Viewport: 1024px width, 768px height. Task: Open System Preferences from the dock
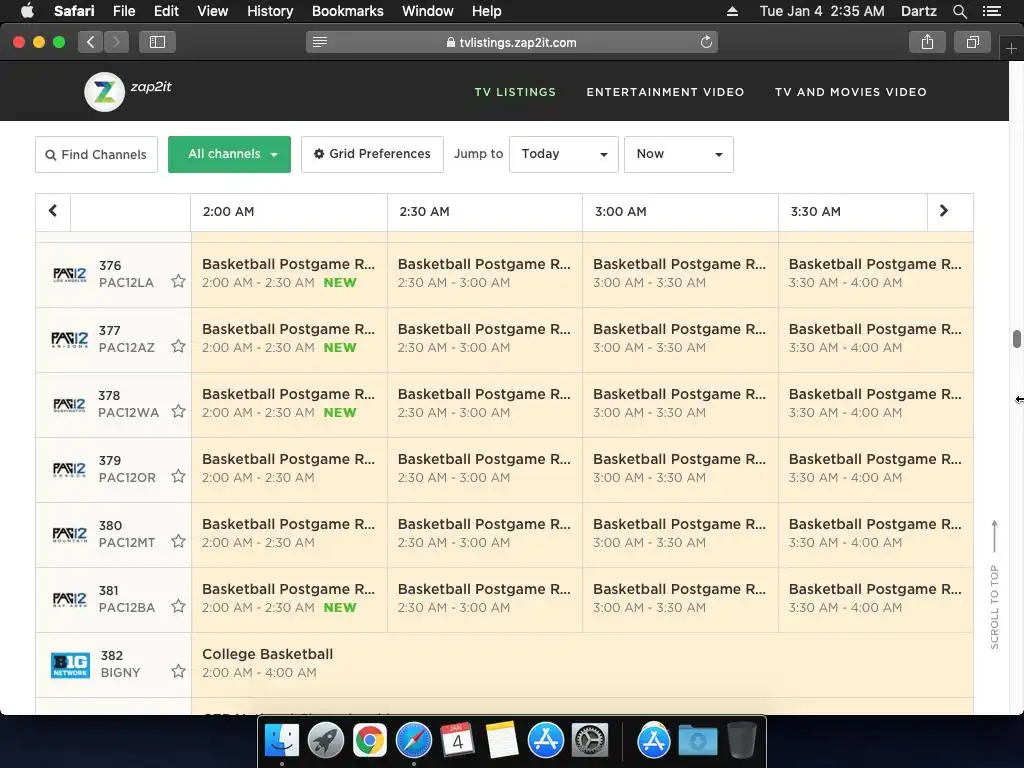590,741
